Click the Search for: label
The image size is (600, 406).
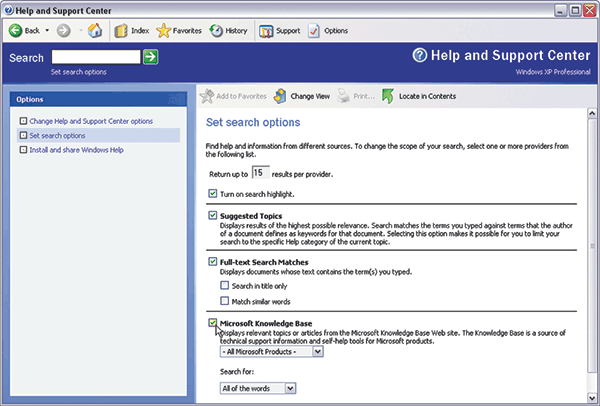tap(237, 372)
